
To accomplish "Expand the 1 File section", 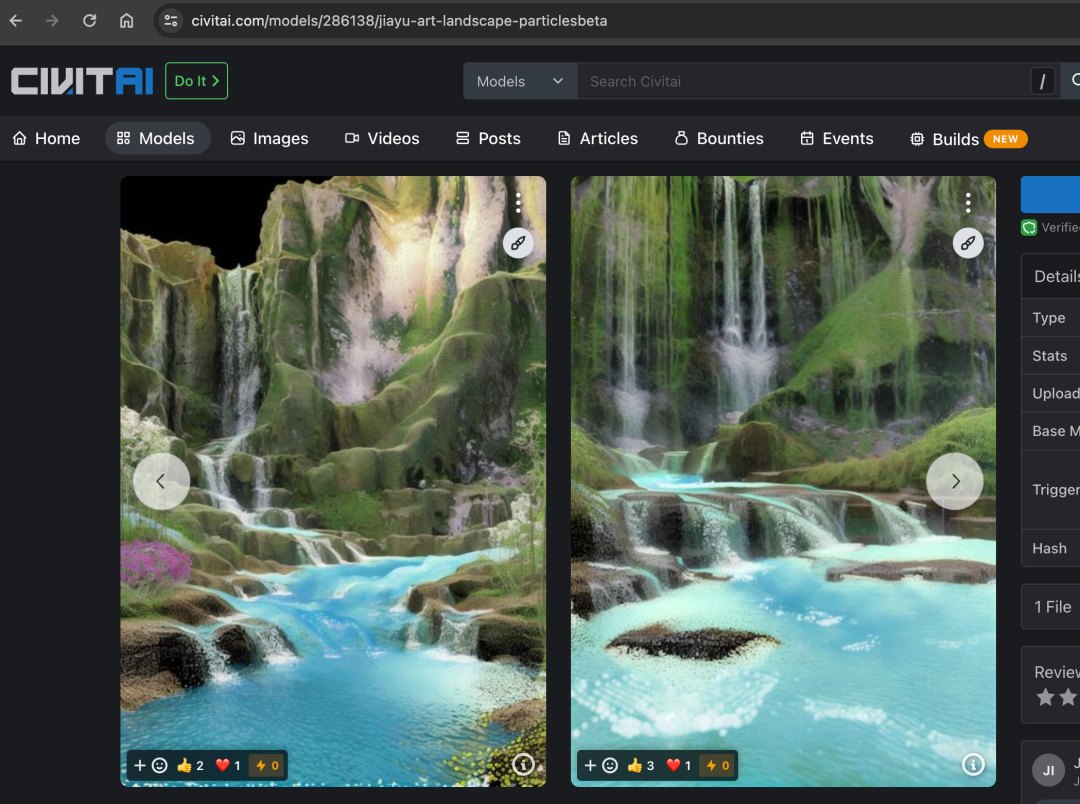I will (x=1051, y=607).
